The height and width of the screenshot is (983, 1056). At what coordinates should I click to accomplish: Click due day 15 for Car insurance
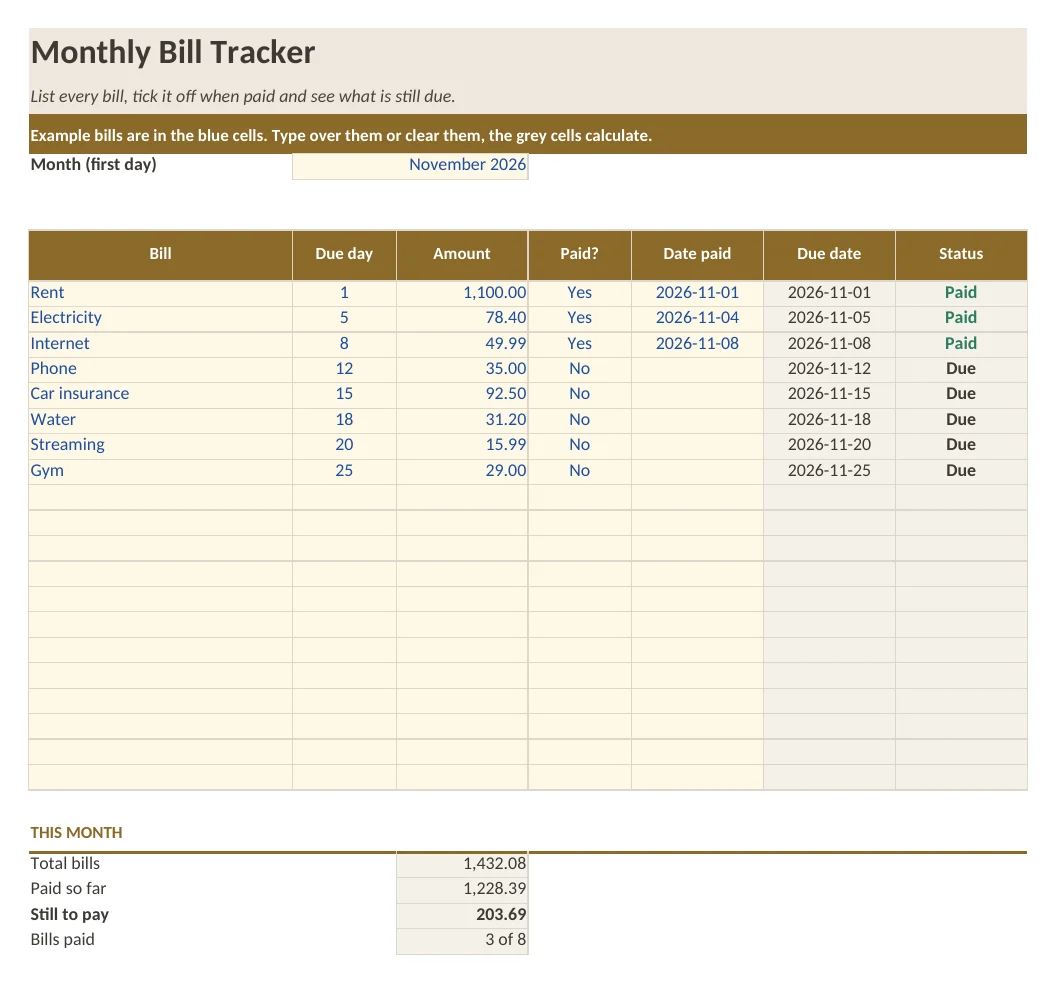click(344, 395)
